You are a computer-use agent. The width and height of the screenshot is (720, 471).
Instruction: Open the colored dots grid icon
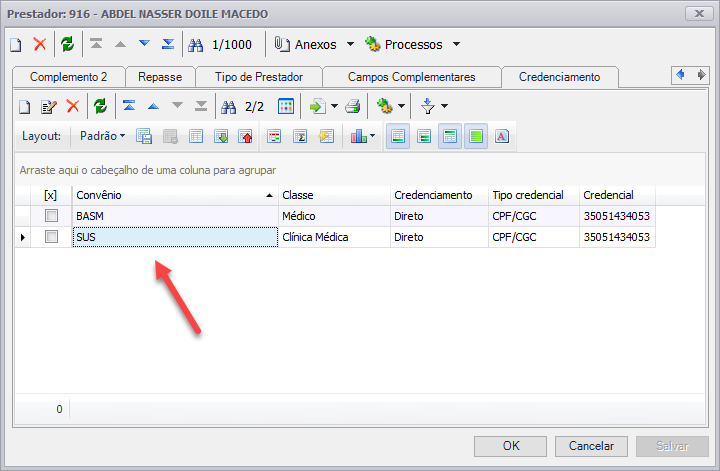pos(286,107)
